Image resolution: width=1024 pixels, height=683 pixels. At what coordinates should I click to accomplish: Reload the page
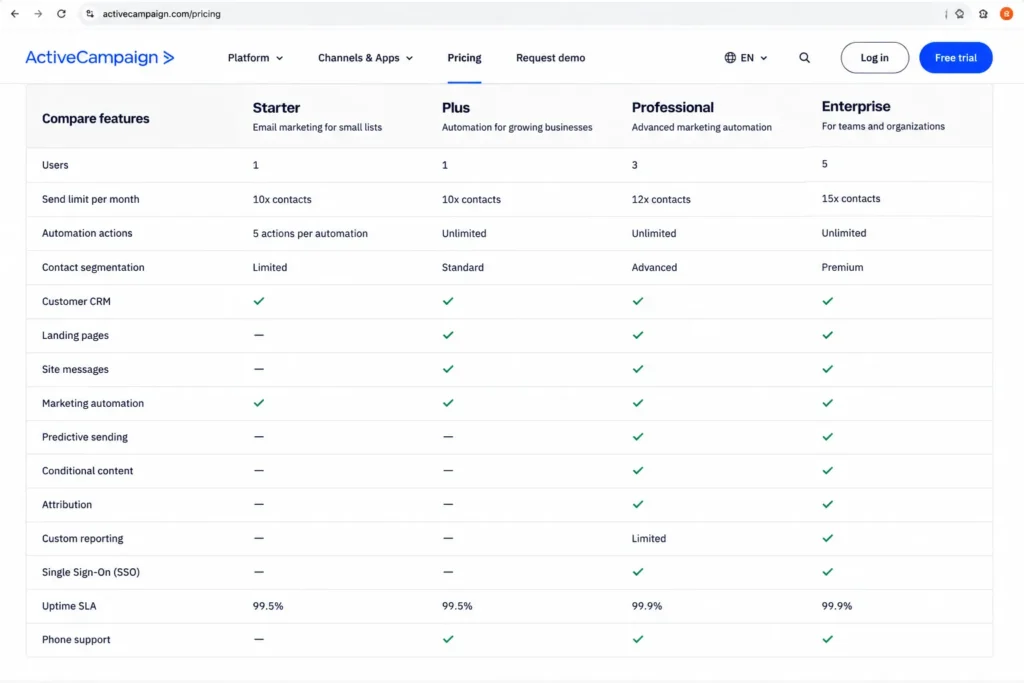pyautogui.click(x=61, y=14)
